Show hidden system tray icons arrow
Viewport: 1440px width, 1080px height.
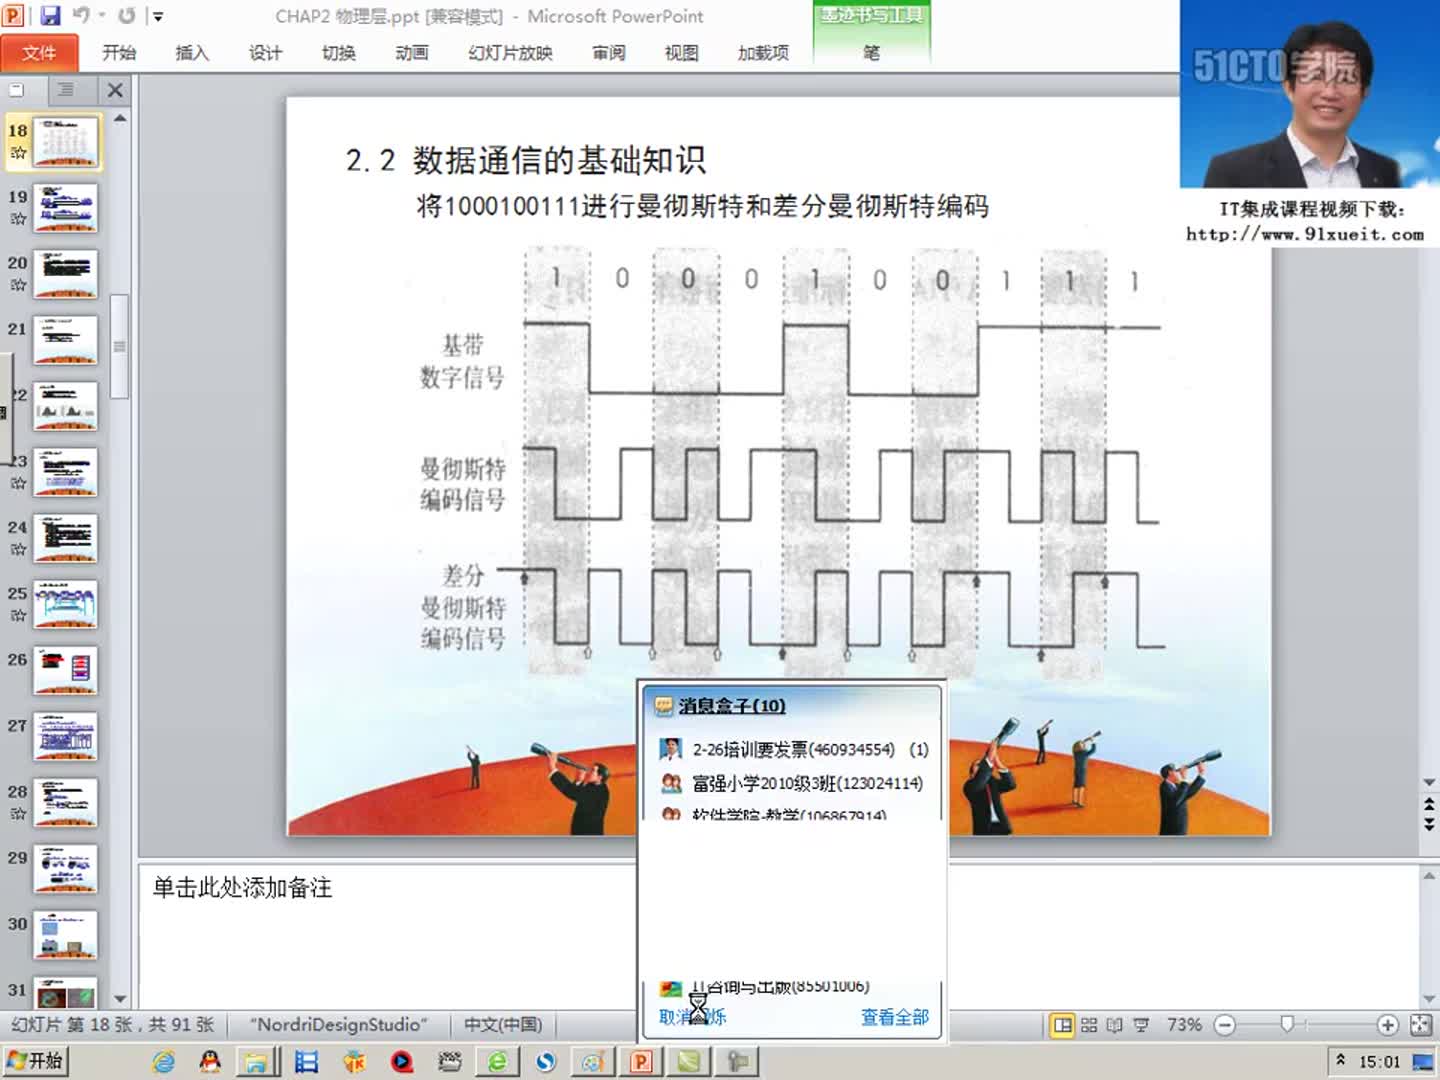click(x=1340, y=1060)
